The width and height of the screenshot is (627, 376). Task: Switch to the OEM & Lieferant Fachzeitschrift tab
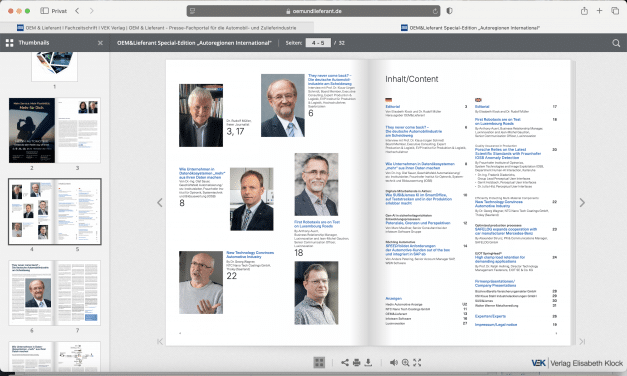(x=157, y=28)
